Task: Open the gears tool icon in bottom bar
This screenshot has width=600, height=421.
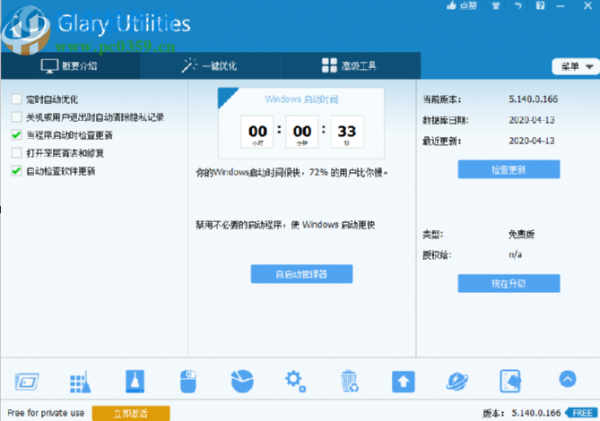Action: pos(295,381)
